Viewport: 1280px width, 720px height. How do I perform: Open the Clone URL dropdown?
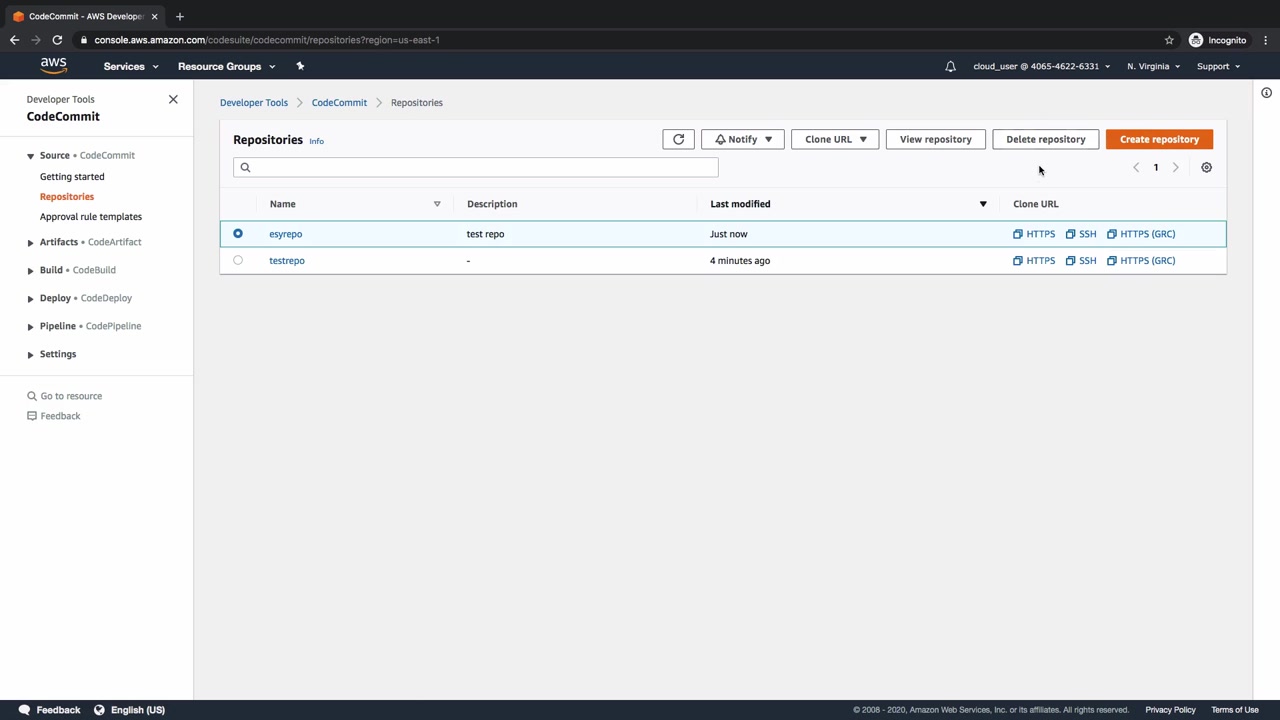pos(835,139)
